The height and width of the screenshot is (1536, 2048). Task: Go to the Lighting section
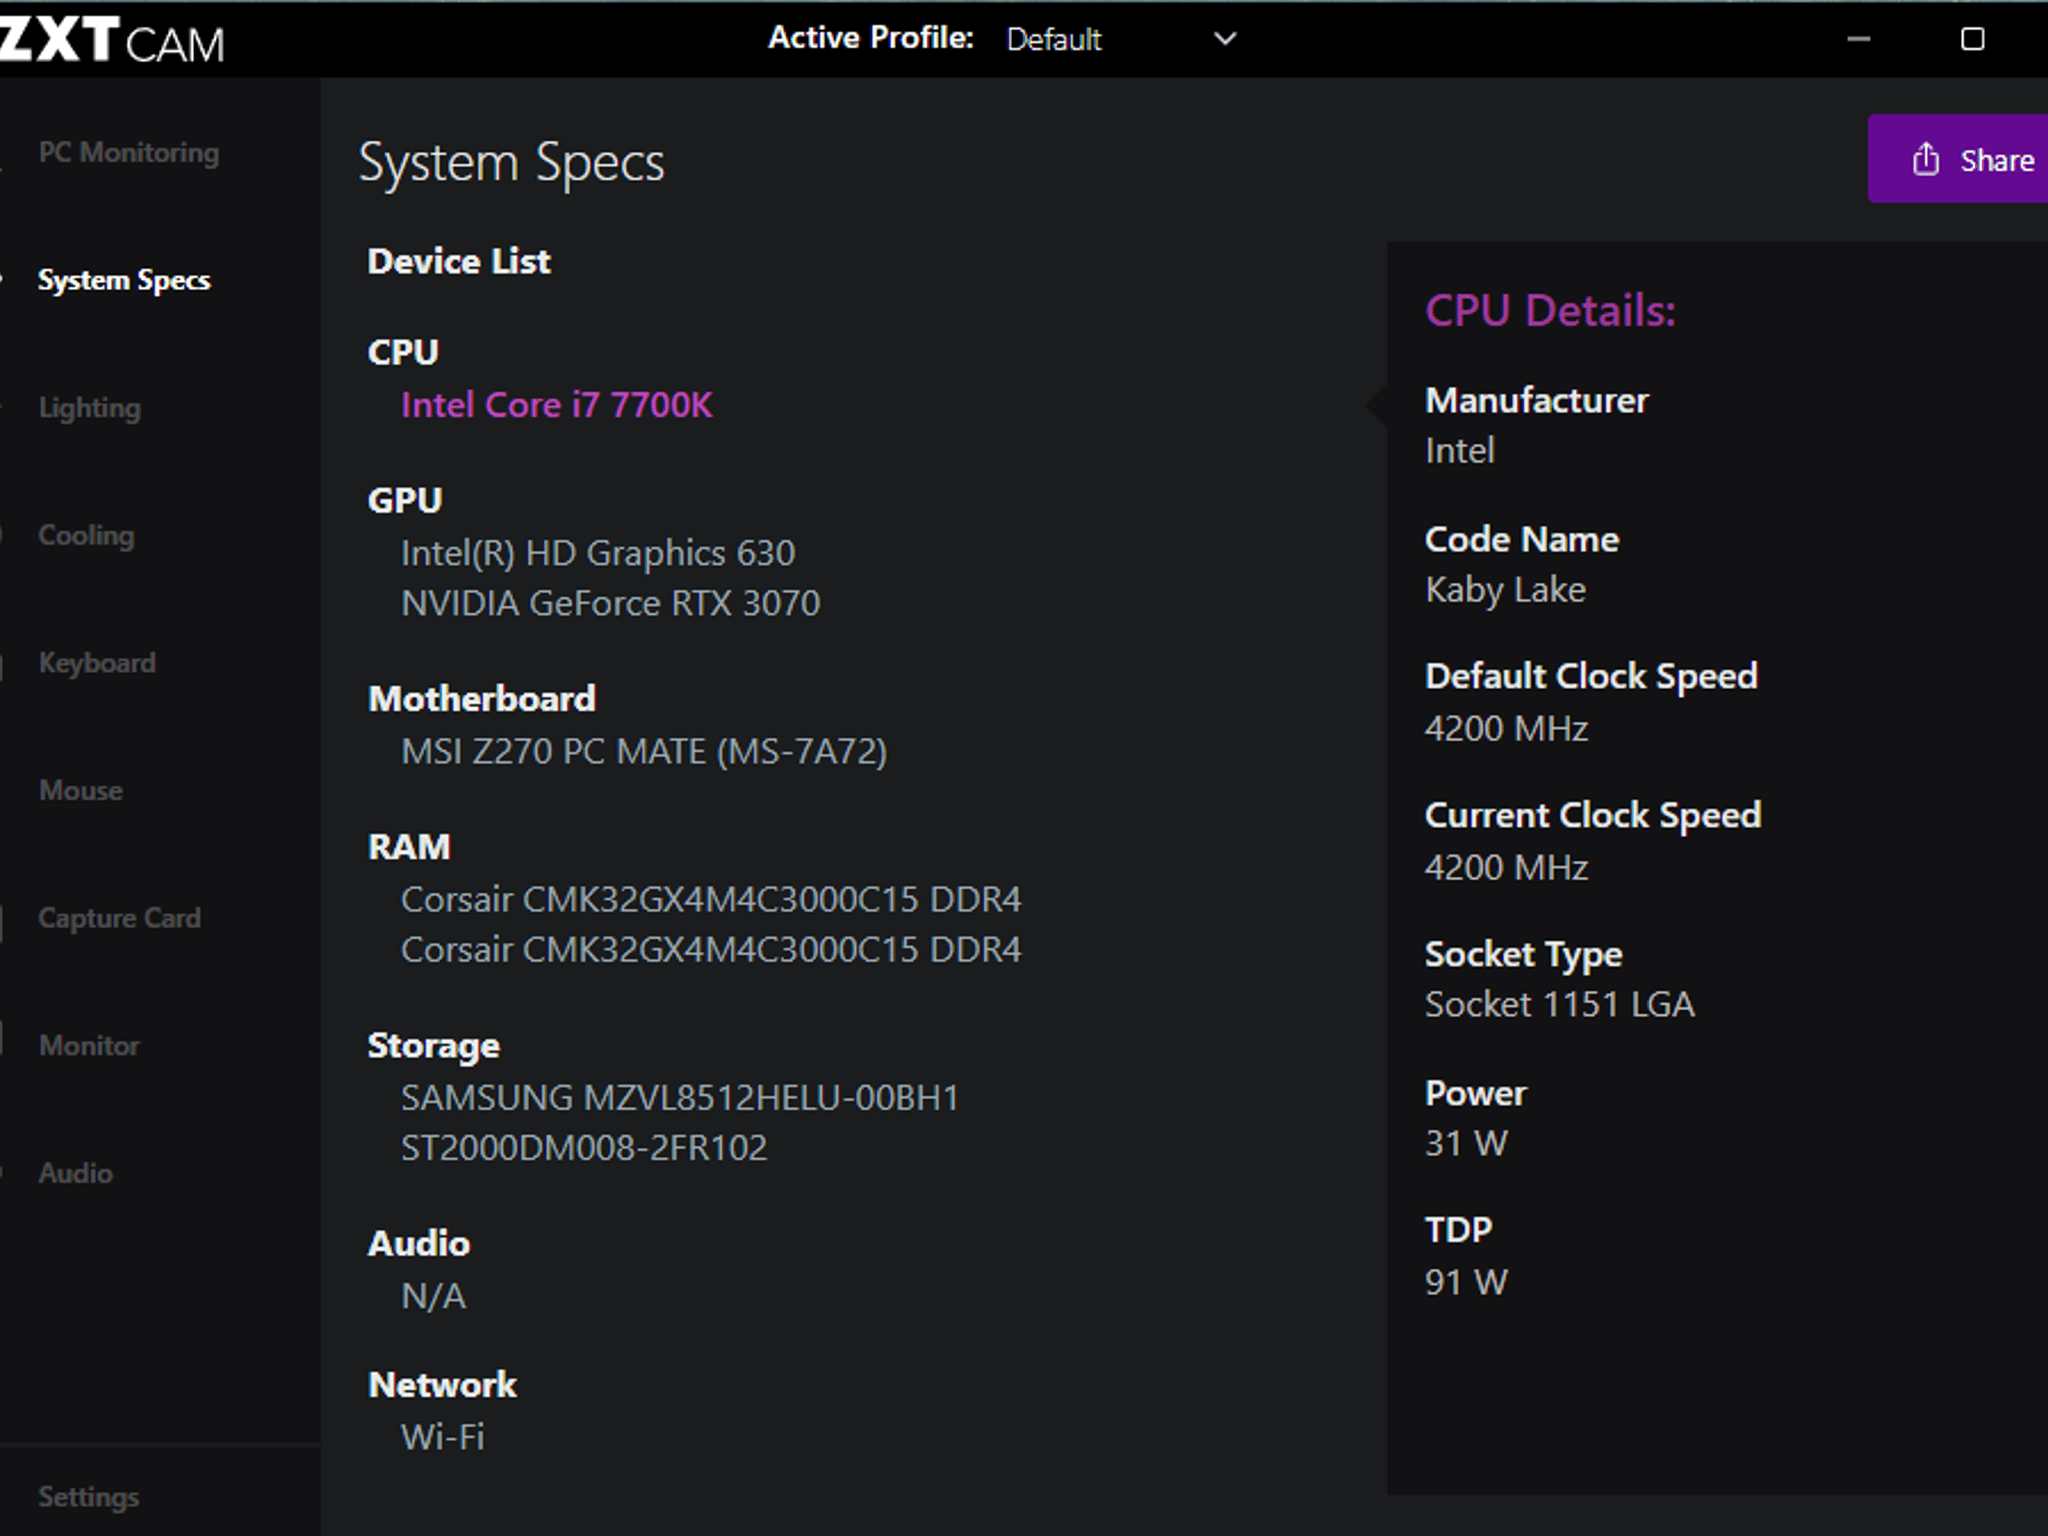pyautogui.click(x=89, y=408)
